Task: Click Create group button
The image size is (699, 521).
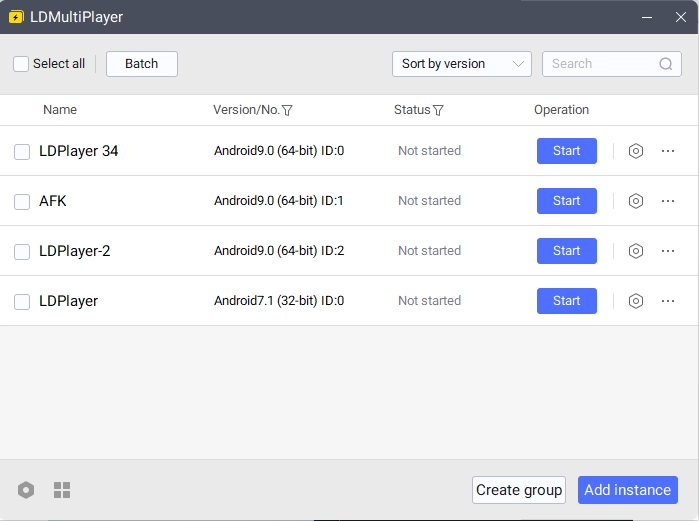Action: [518, 490]
